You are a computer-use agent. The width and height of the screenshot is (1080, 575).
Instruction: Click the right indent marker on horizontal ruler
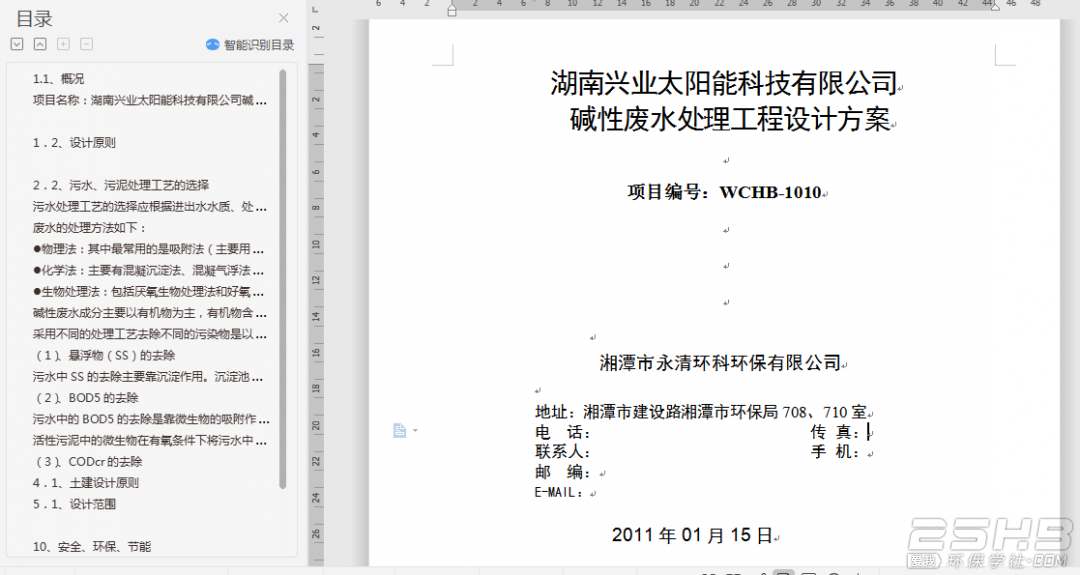click(995, 6)
